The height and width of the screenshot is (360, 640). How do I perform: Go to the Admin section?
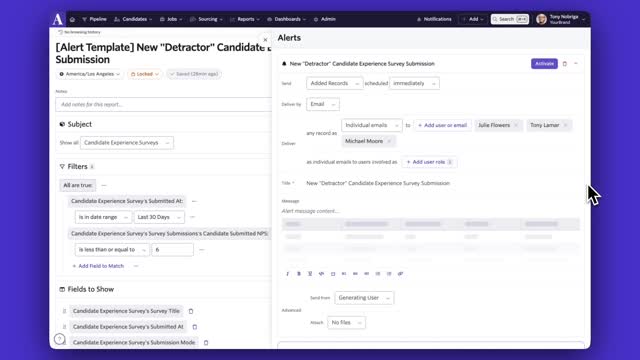(x=324, y=19)
